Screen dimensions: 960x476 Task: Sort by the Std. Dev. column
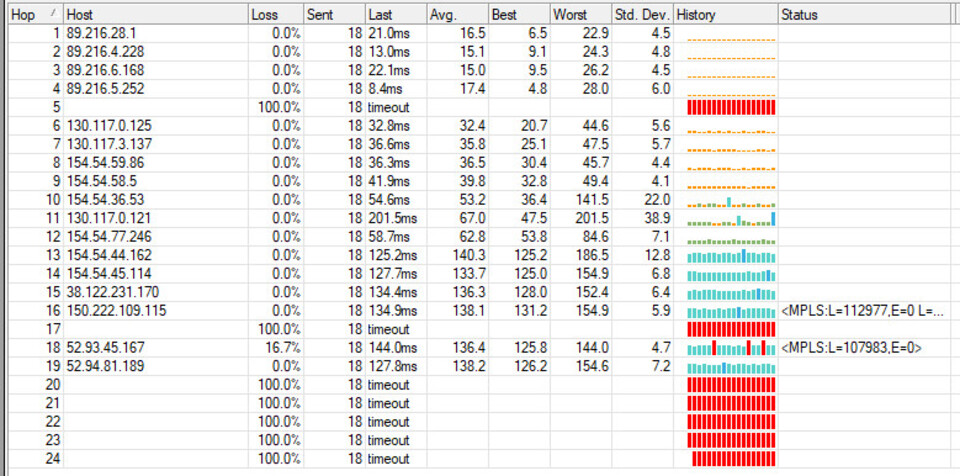pos(640,15)
